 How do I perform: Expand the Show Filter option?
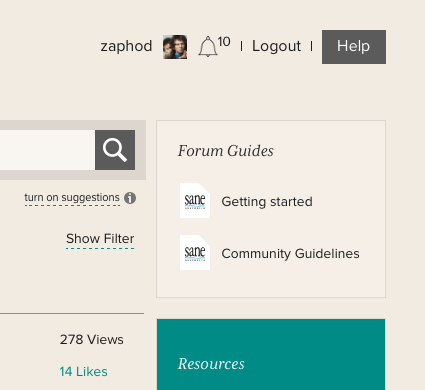point(100,239)
